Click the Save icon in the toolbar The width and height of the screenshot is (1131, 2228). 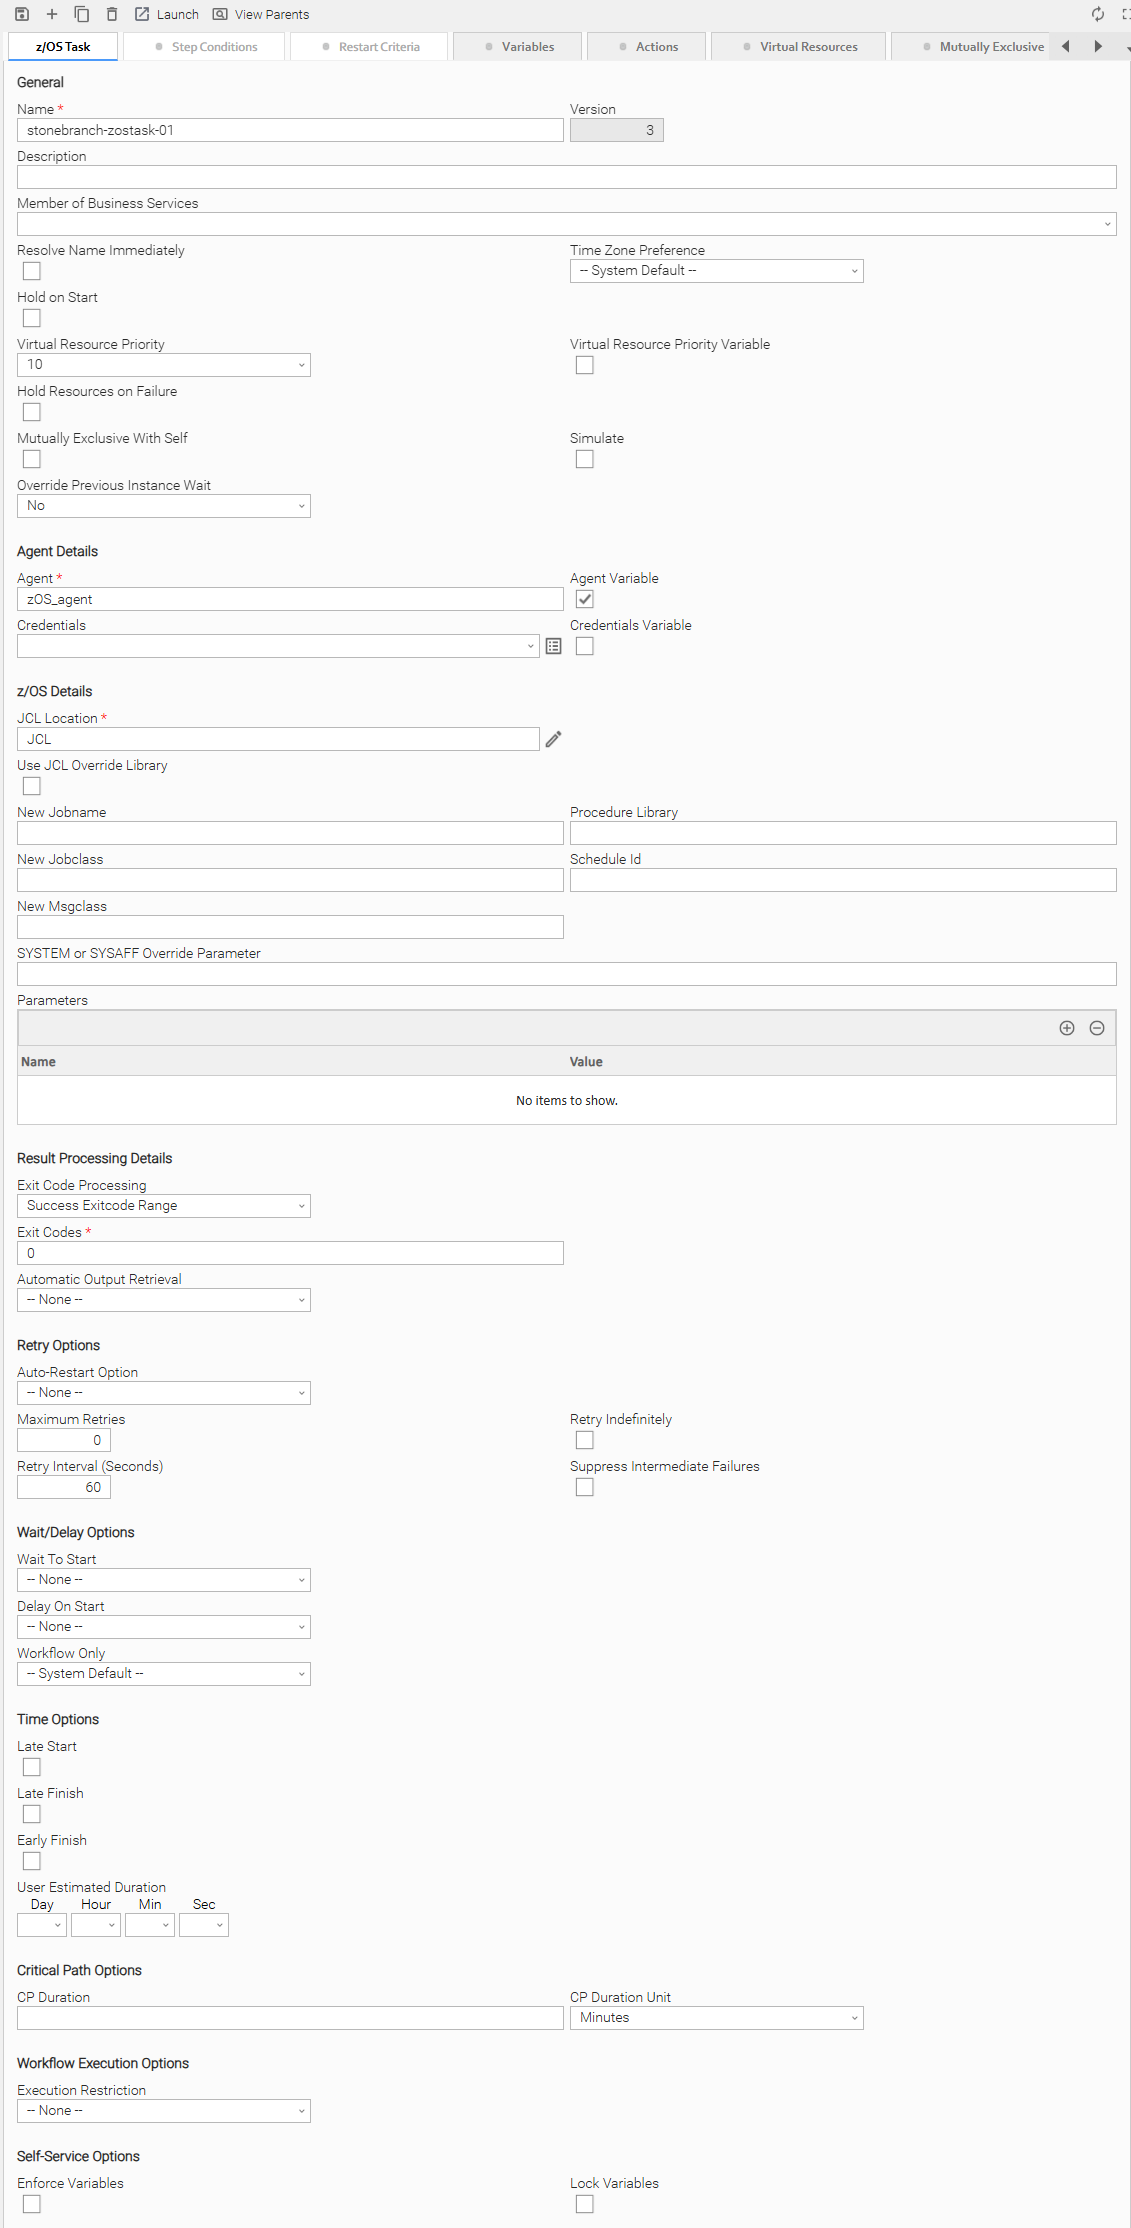(22, 14)
